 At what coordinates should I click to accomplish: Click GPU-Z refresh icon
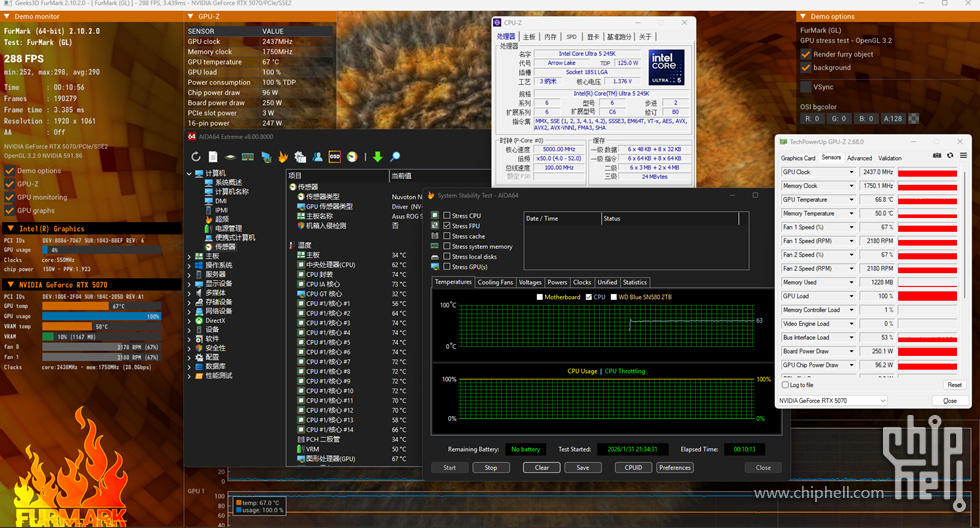950,156
